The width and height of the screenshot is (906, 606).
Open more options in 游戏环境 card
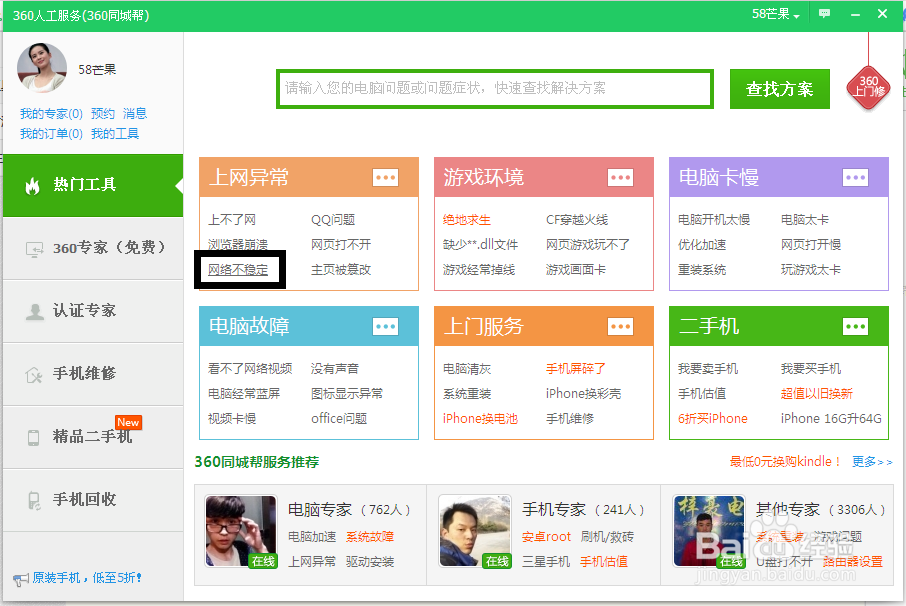point(621,177)
